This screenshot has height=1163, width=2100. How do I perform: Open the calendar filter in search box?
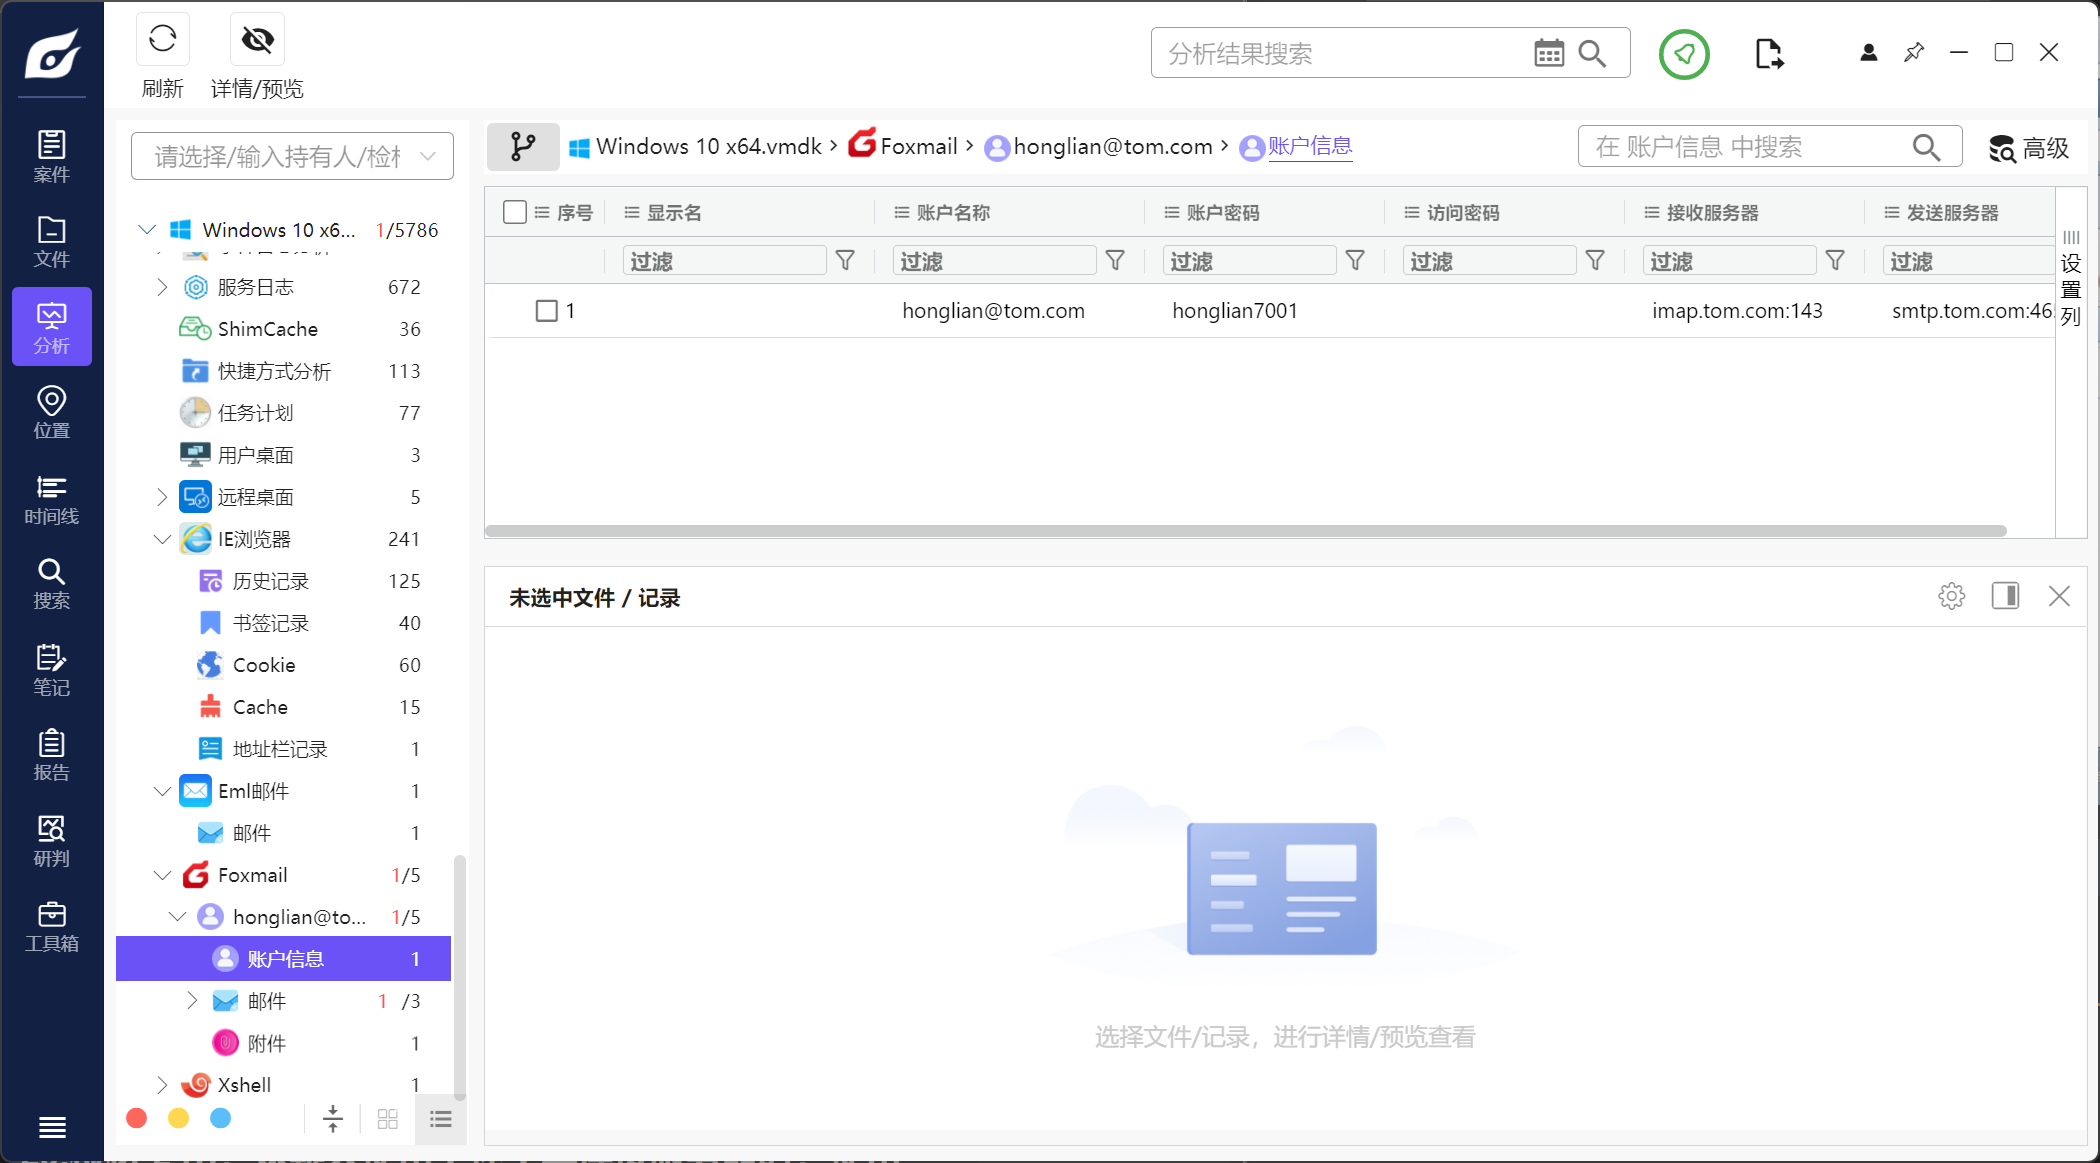[1548, 54]
